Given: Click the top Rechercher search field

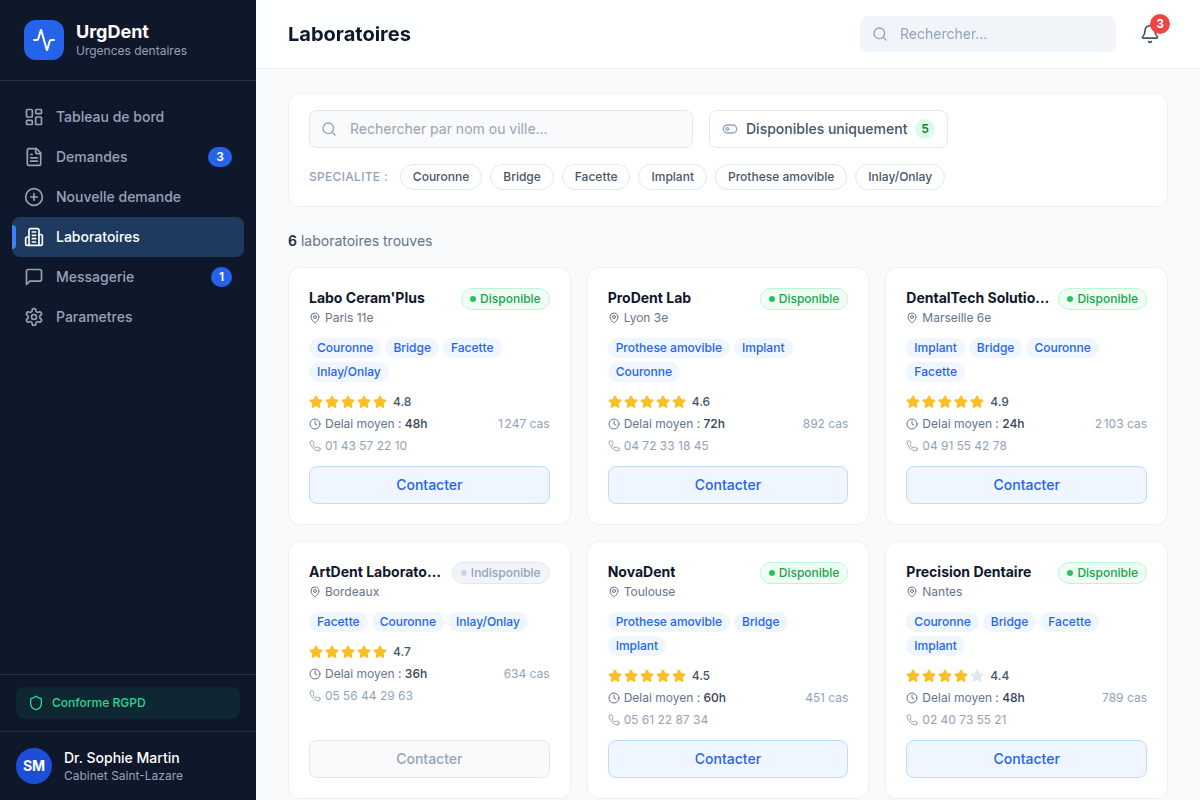Looking at the screenshot, I should click(988, 34).
